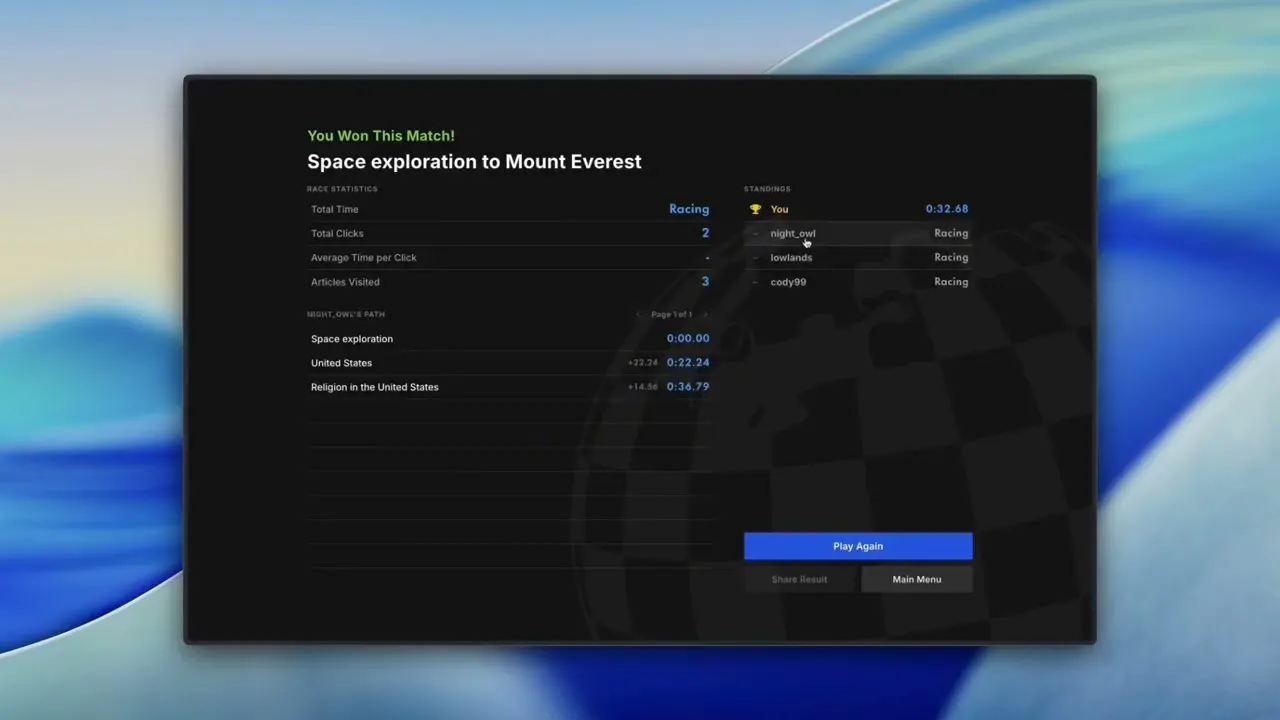Go to the next path page arrow
Screen dimensions: 1280x720
tap(704, 314)
